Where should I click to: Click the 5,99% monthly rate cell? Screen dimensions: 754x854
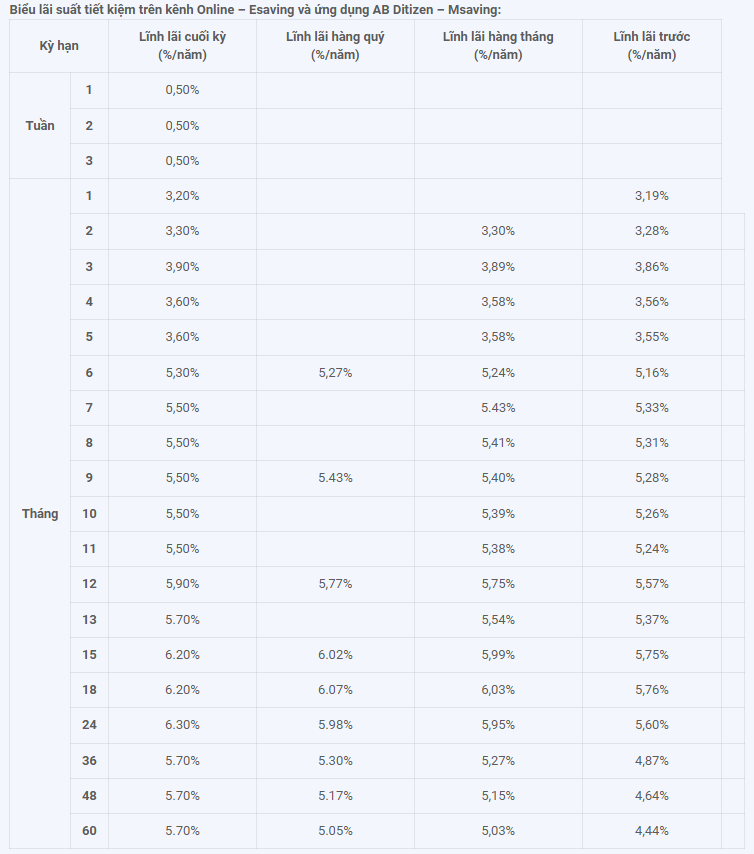498,655
